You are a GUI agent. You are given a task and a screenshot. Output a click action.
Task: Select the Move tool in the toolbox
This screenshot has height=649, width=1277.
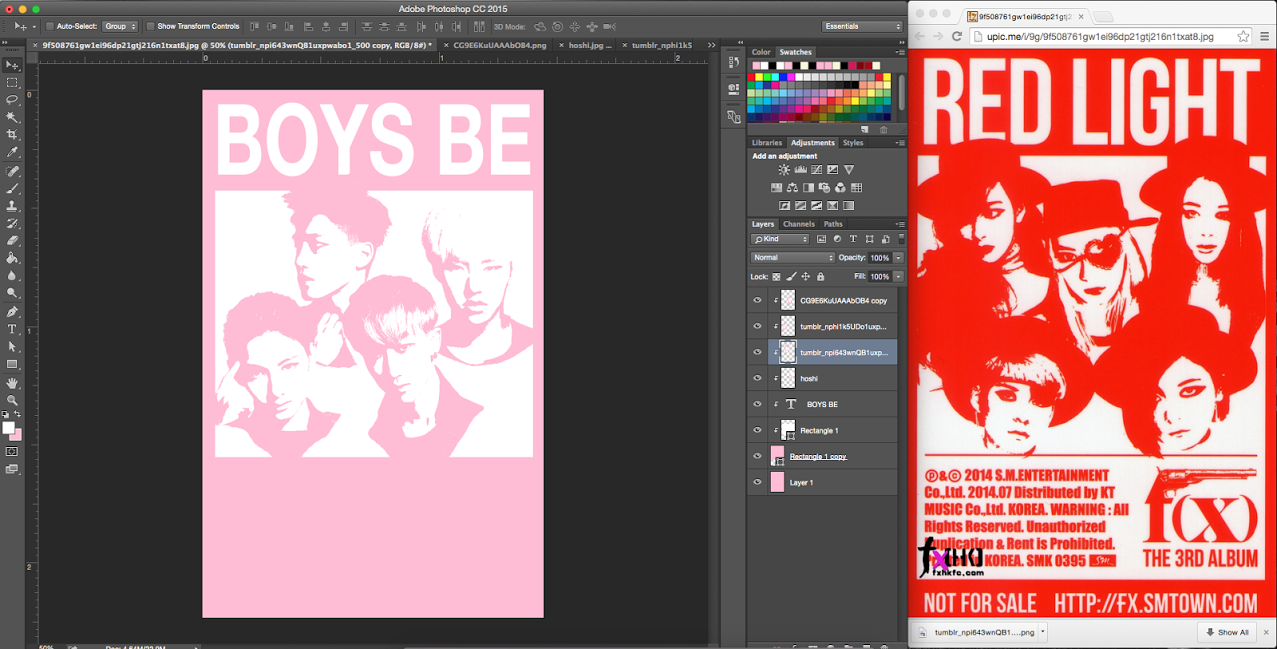pos(12,65)
